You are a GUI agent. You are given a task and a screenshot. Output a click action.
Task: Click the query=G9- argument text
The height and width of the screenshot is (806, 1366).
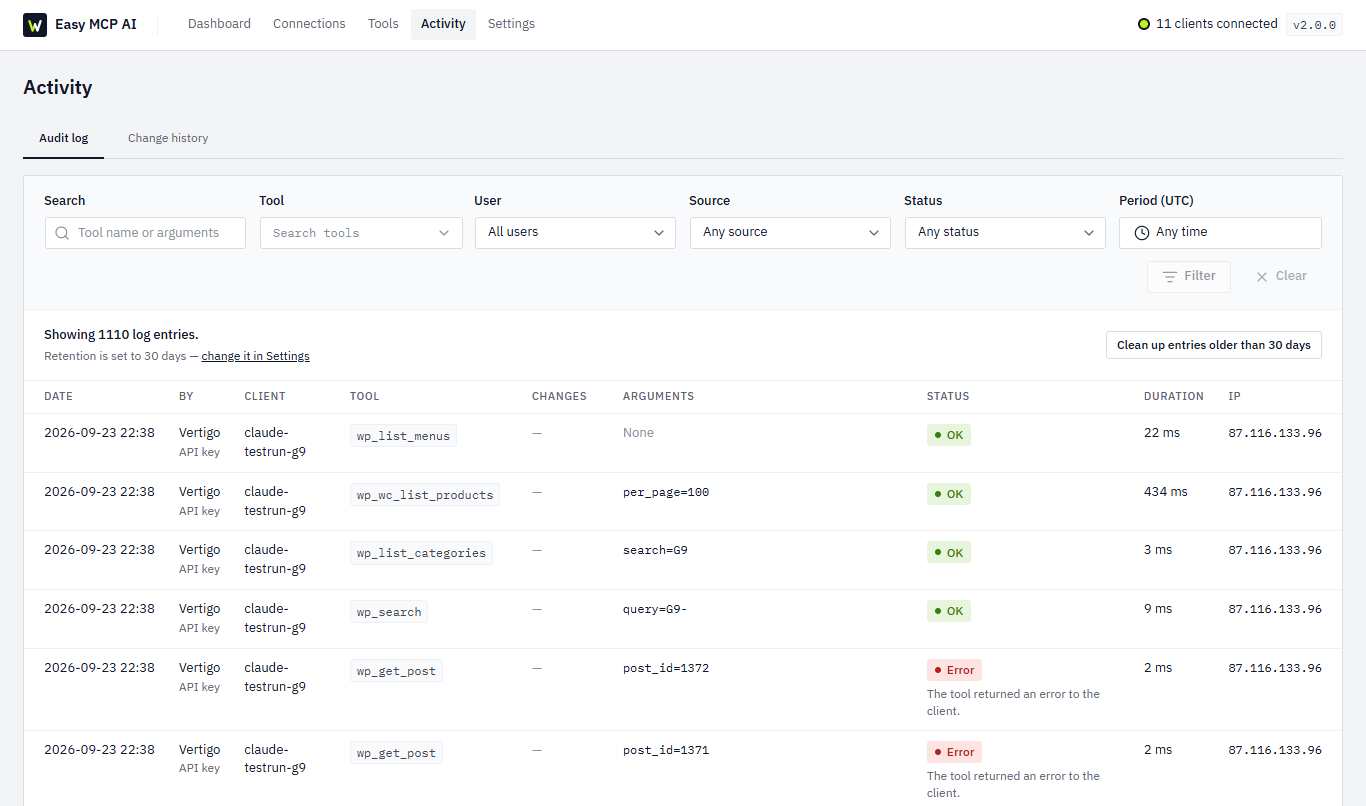[655, 609]
